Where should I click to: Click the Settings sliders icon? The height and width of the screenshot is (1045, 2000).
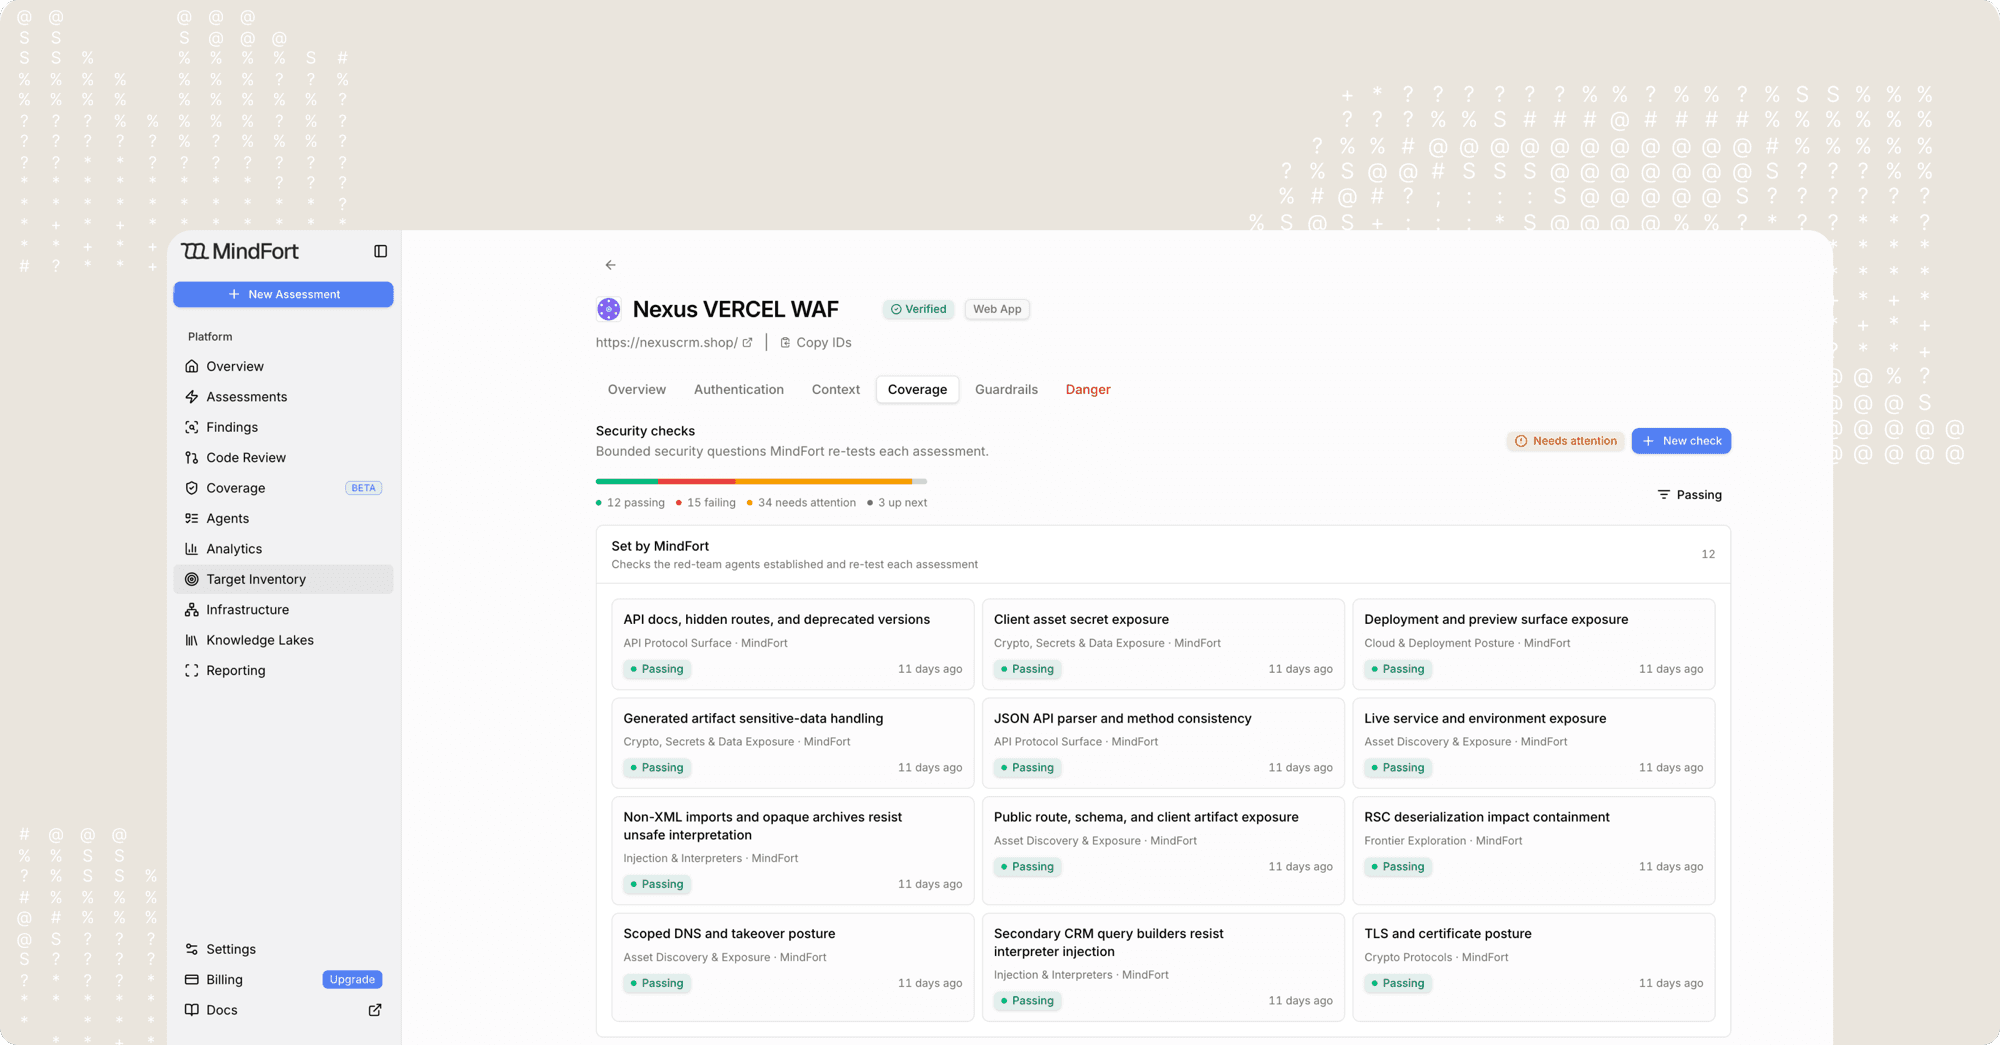click(x=192, y=949)
